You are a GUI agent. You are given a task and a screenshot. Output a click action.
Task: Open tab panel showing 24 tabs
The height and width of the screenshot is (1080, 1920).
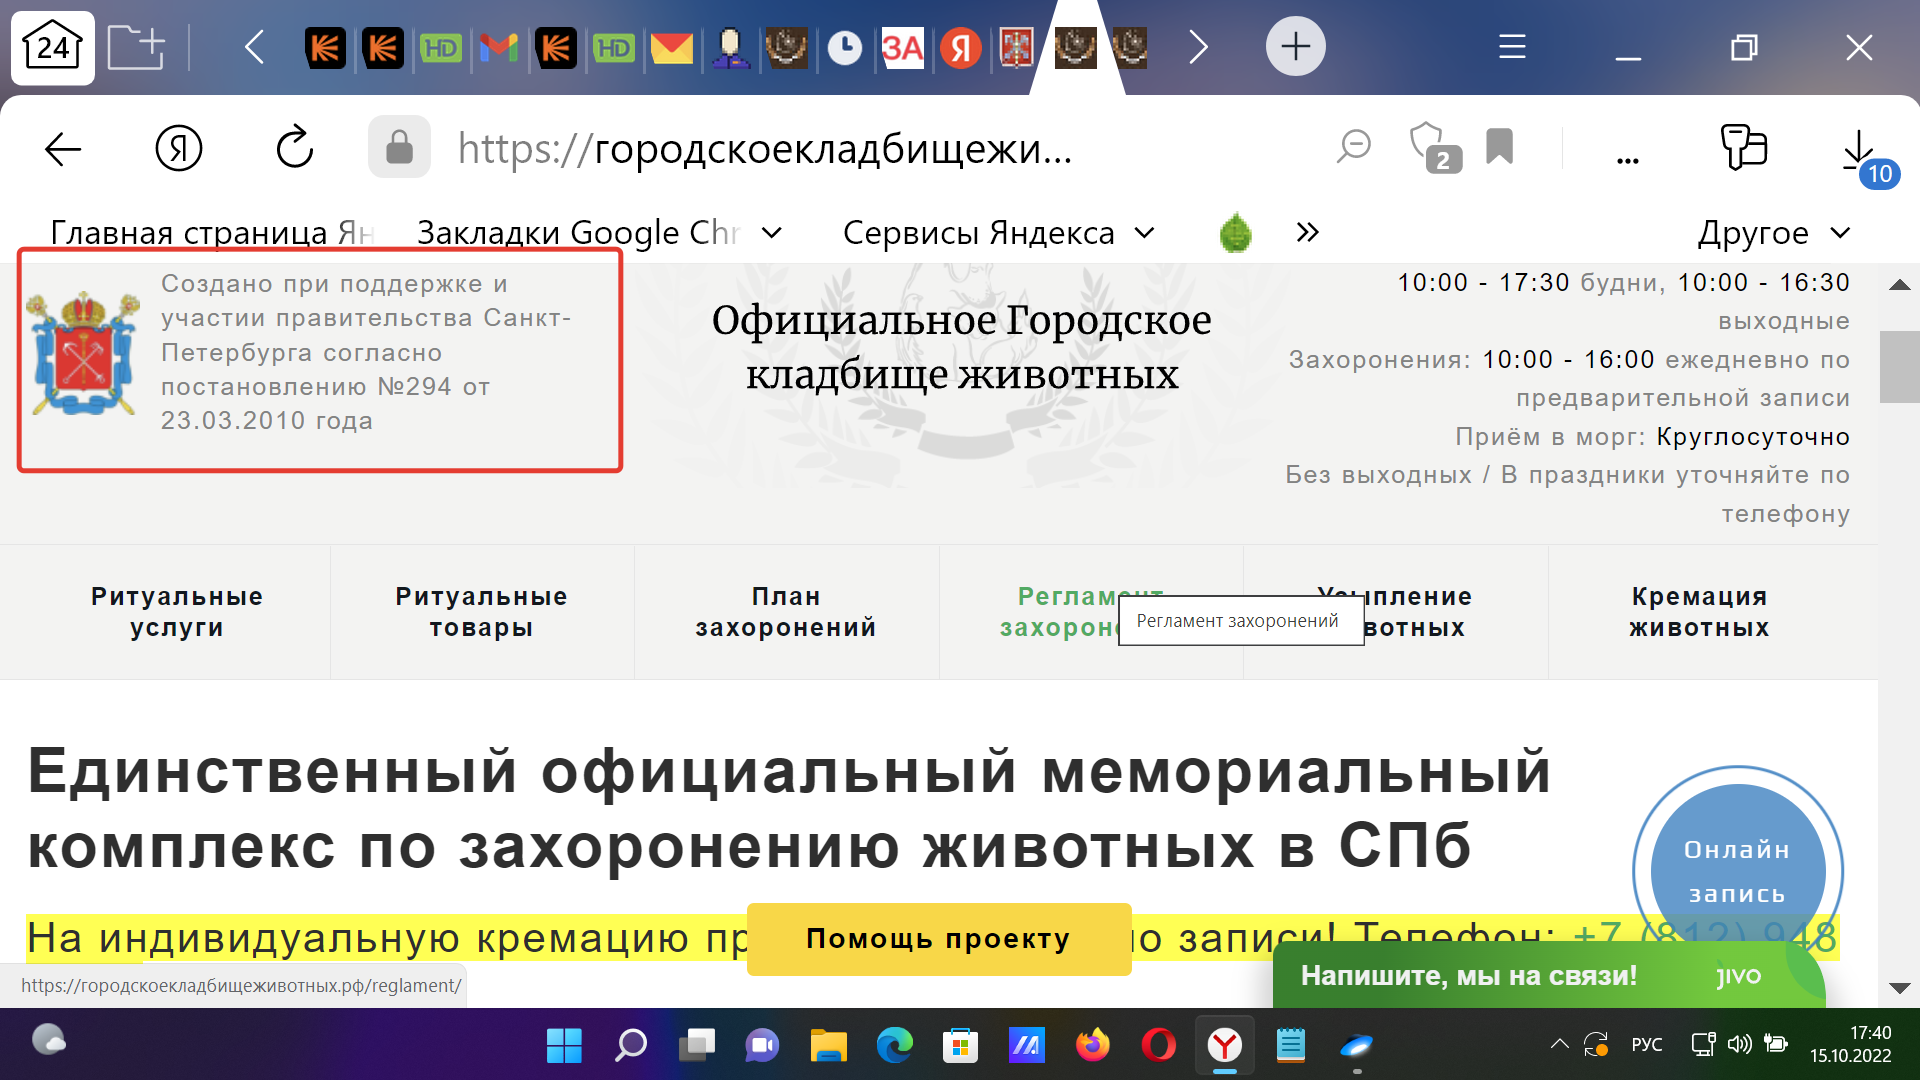[x=52, y=46]
